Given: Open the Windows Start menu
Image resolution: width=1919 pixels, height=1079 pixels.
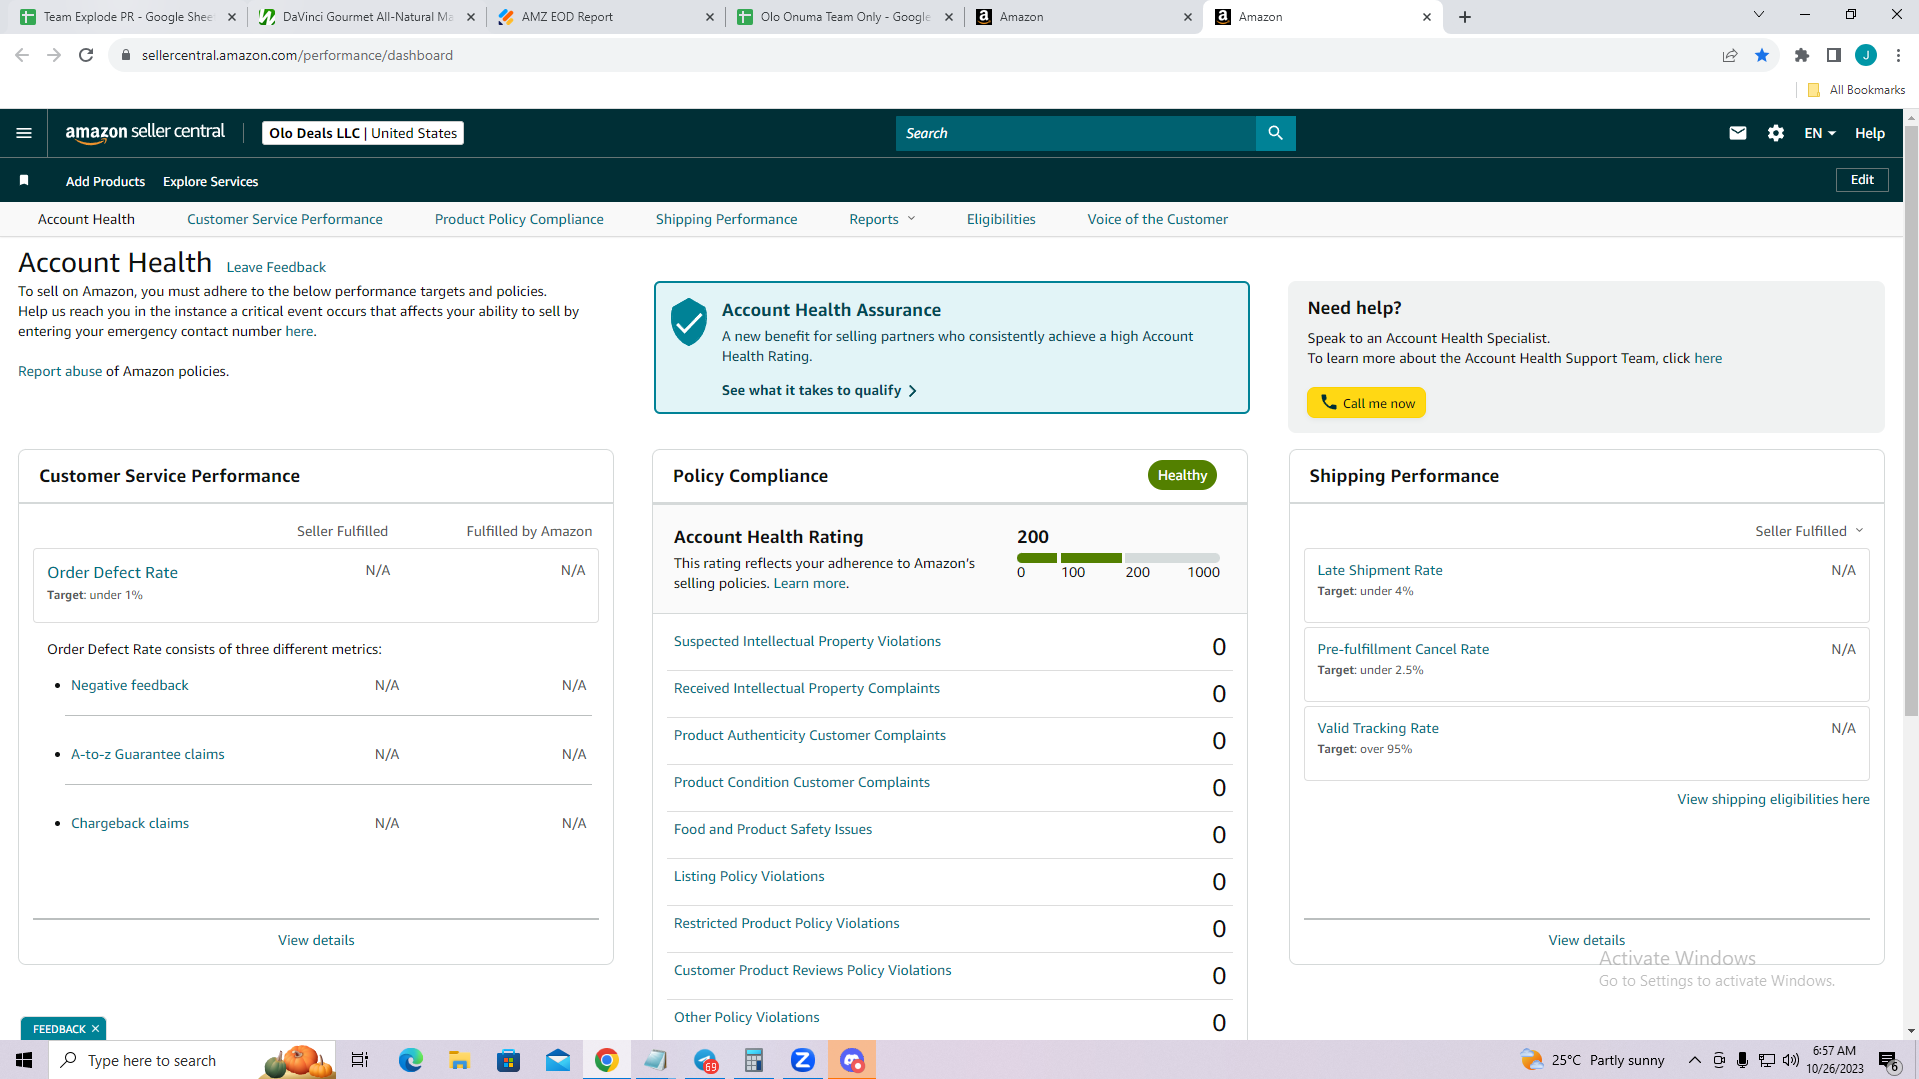Looking at the screenshot, I should pos(24,1060).
